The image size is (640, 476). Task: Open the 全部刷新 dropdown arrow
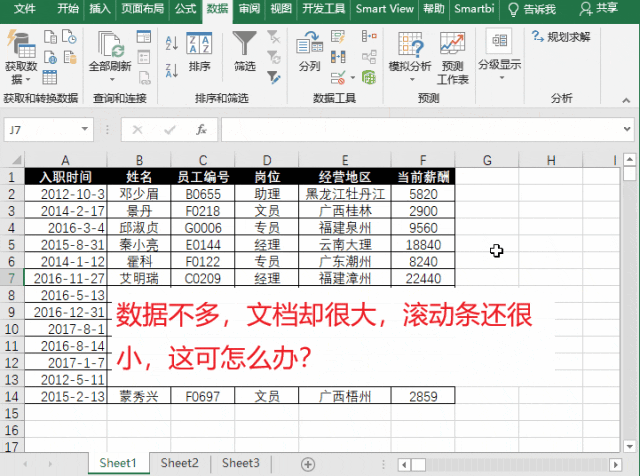pos(112,79)
